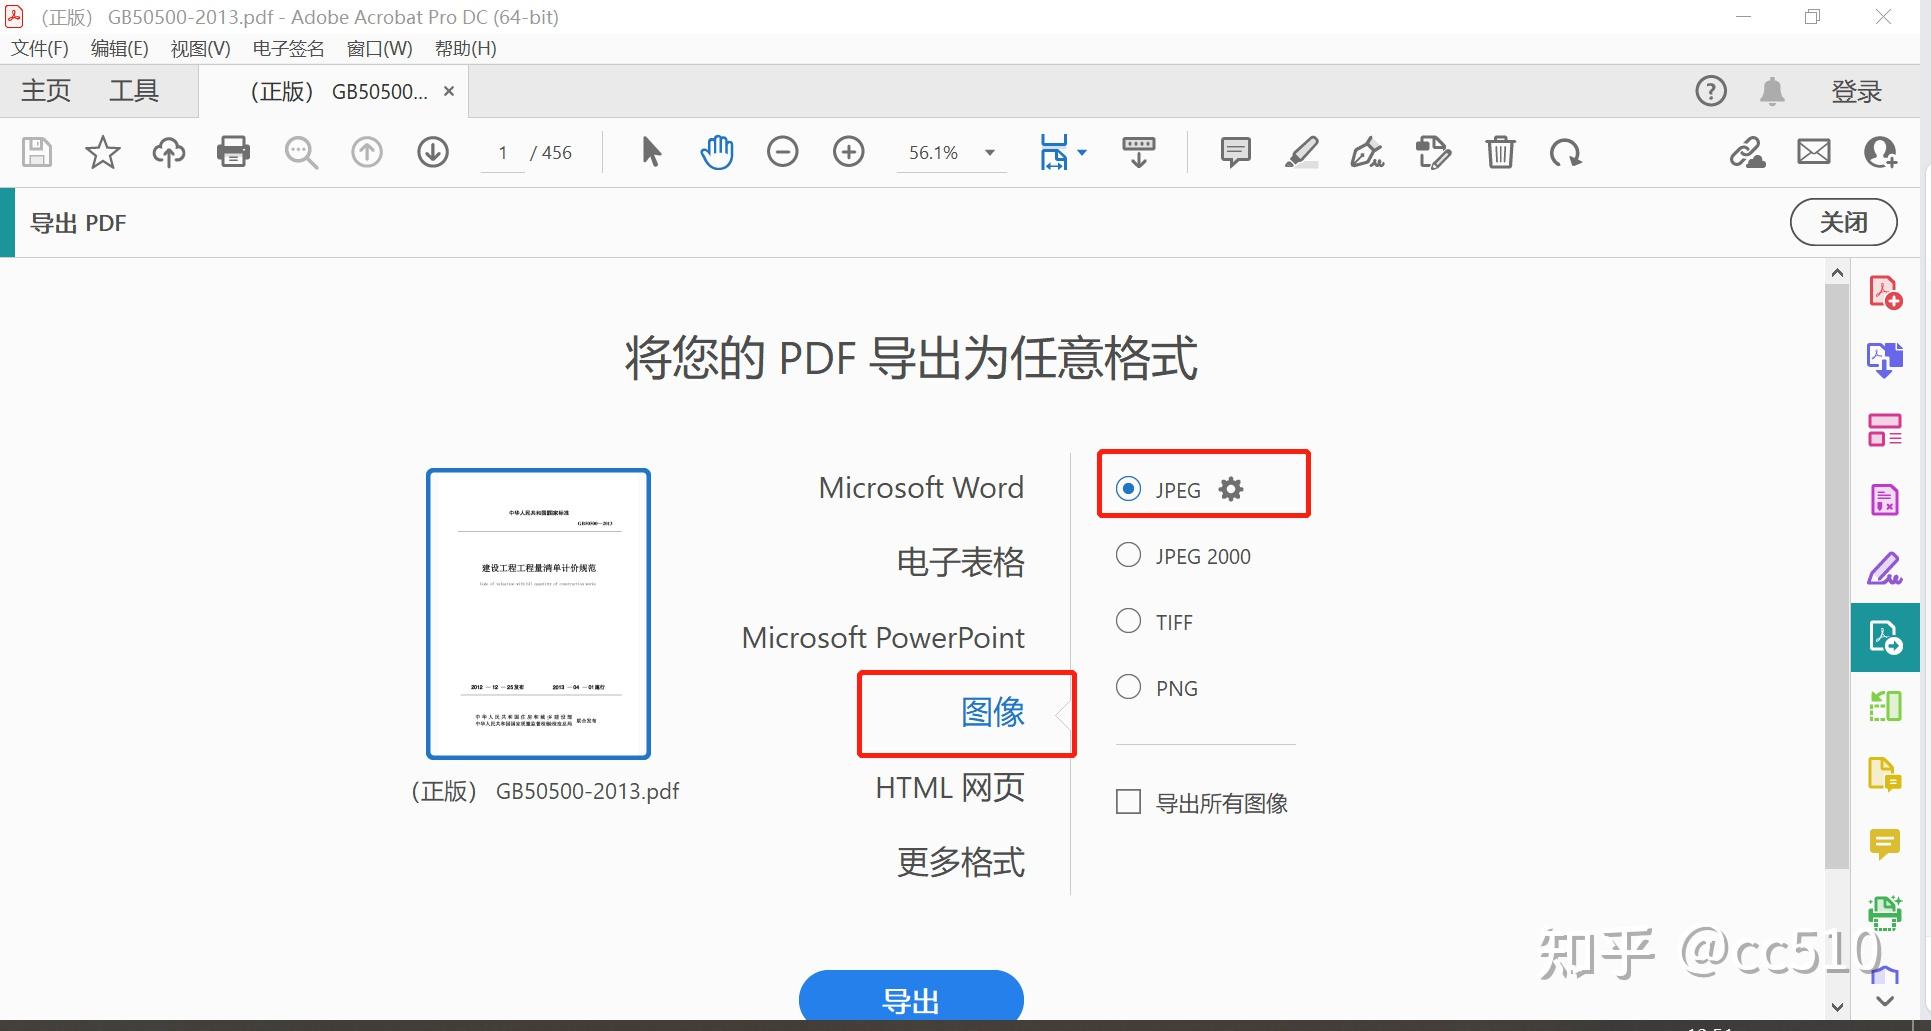Click the 导出 button

(909, 997)
